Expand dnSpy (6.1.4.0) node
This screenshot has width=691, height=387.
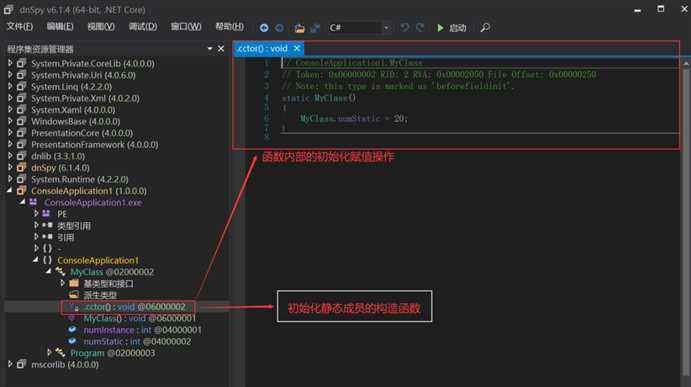[x=10, y=167]
